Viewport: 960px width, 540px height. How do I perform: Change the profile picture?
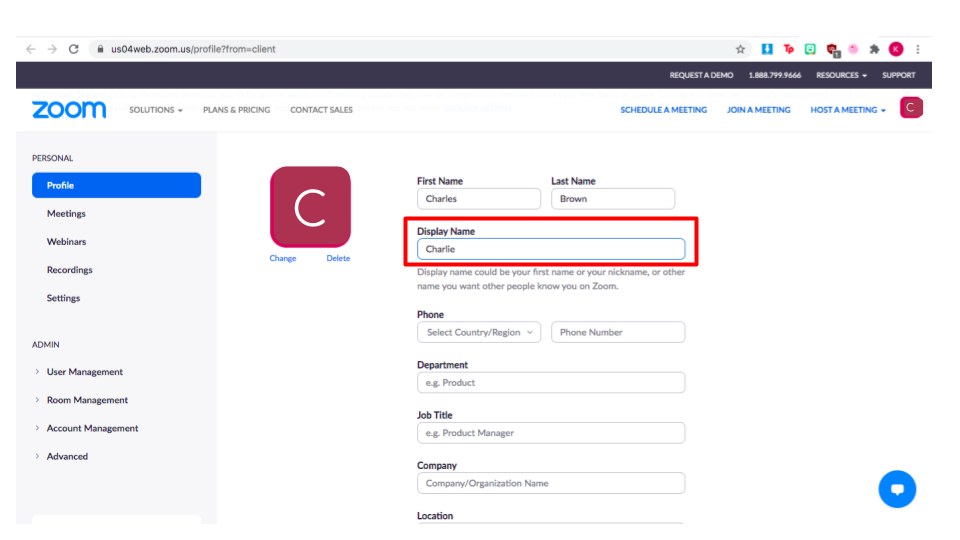283,258
